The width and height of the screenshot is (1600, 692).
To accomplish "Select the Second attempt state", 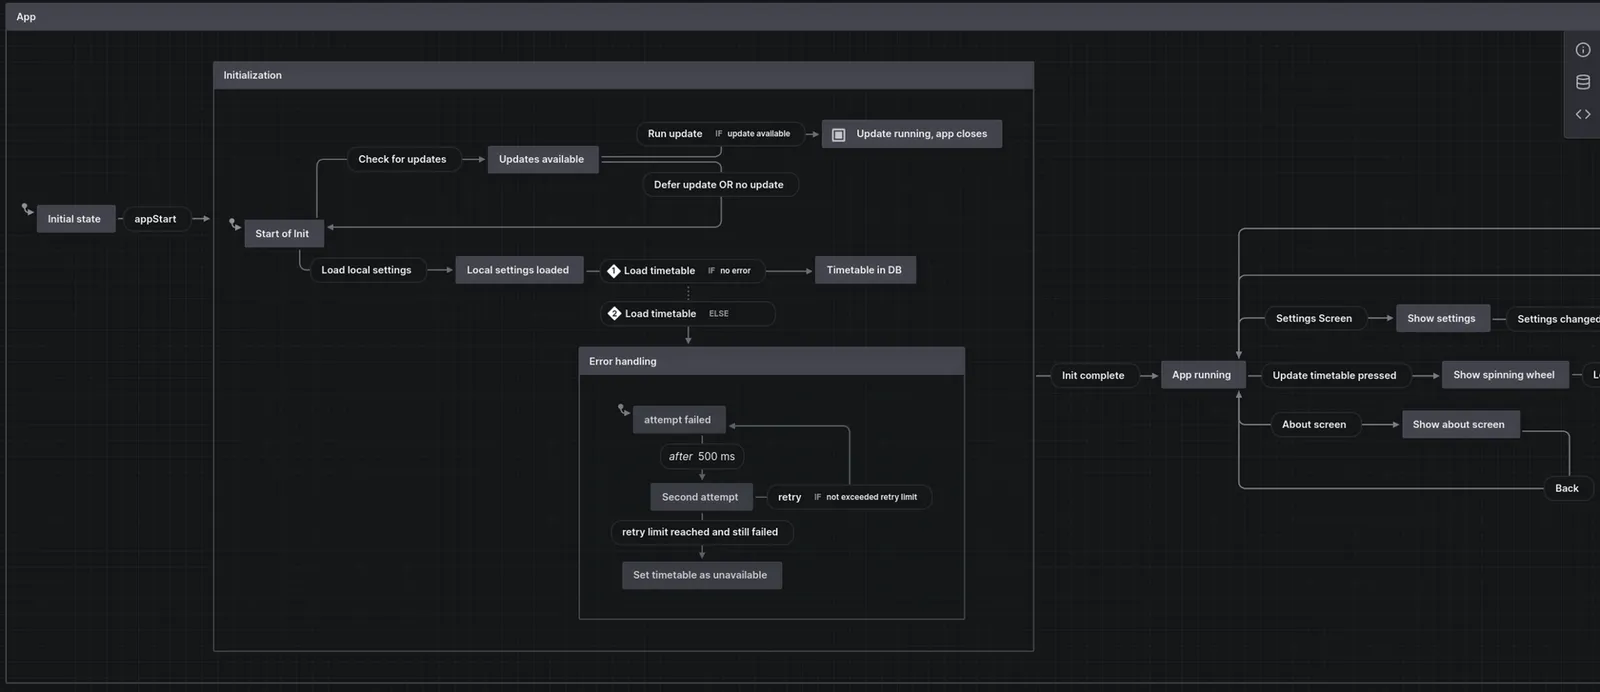I will point(701,497).
